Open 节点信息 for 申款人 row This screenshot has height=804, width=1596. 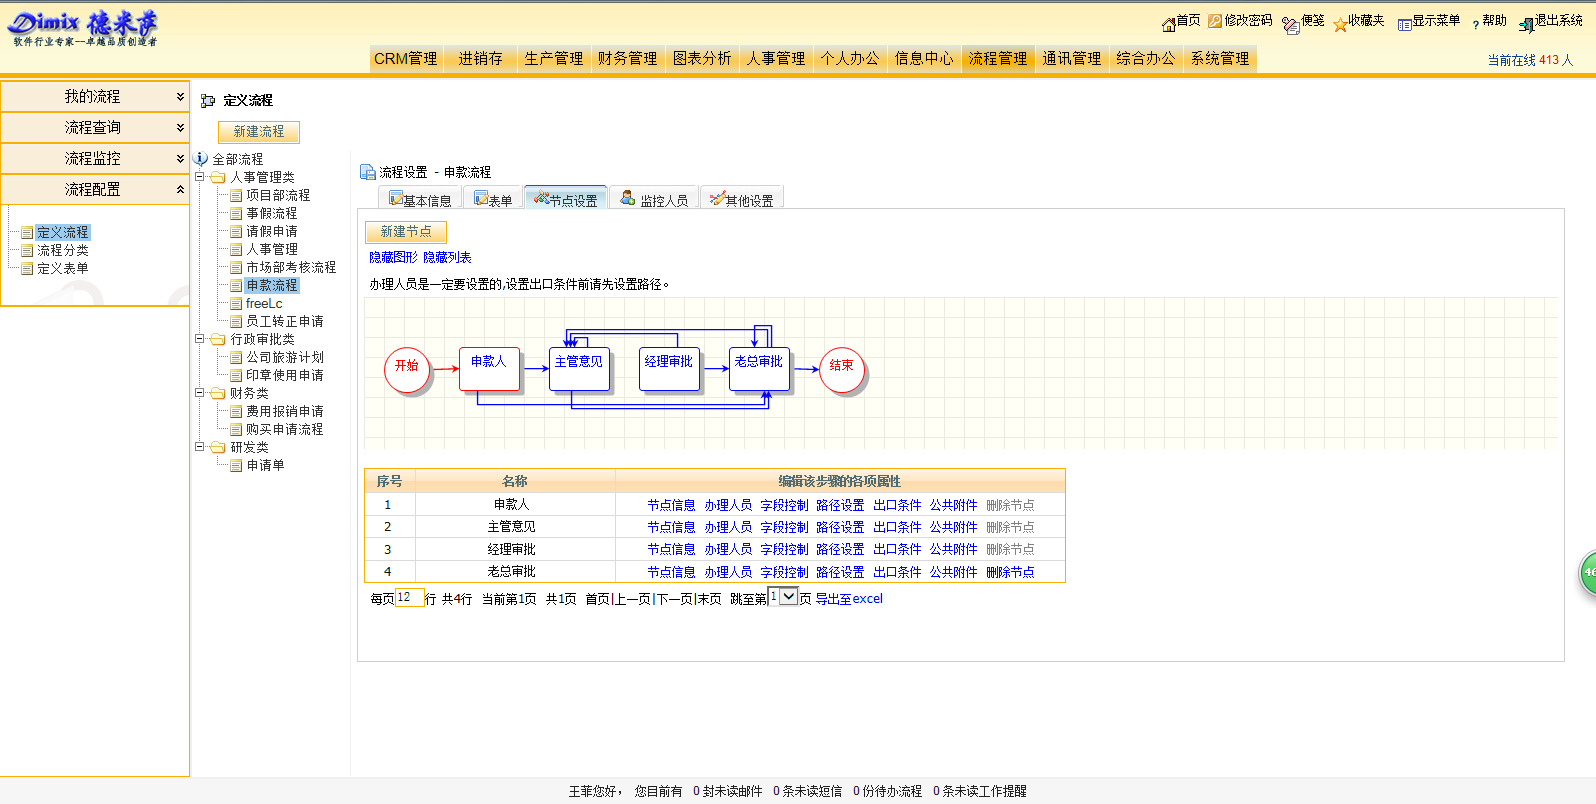pyautogui.click(x=671, y=505)
